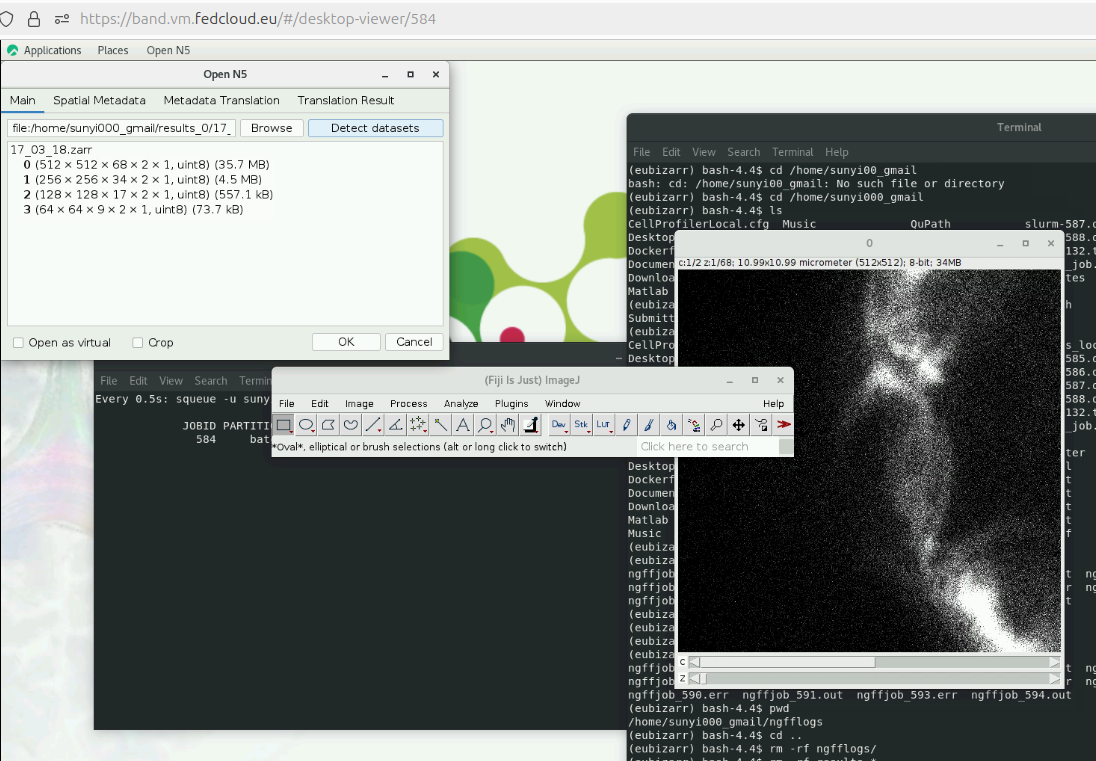The height and width of the screenshot is (761, 1096).
Task: Open the ImageJ File menu
Action: coord(287,403)
